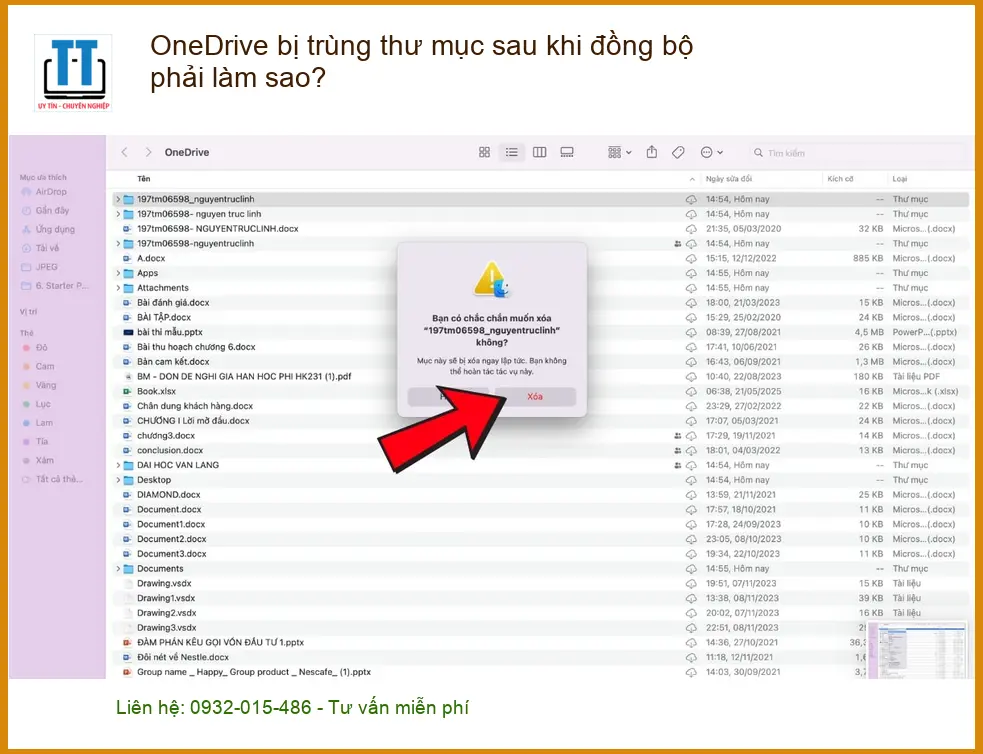Image resolution: width=983 pixels, height=754 pixels.
Task: Expand the Apps folder
Action: point(118,273)
